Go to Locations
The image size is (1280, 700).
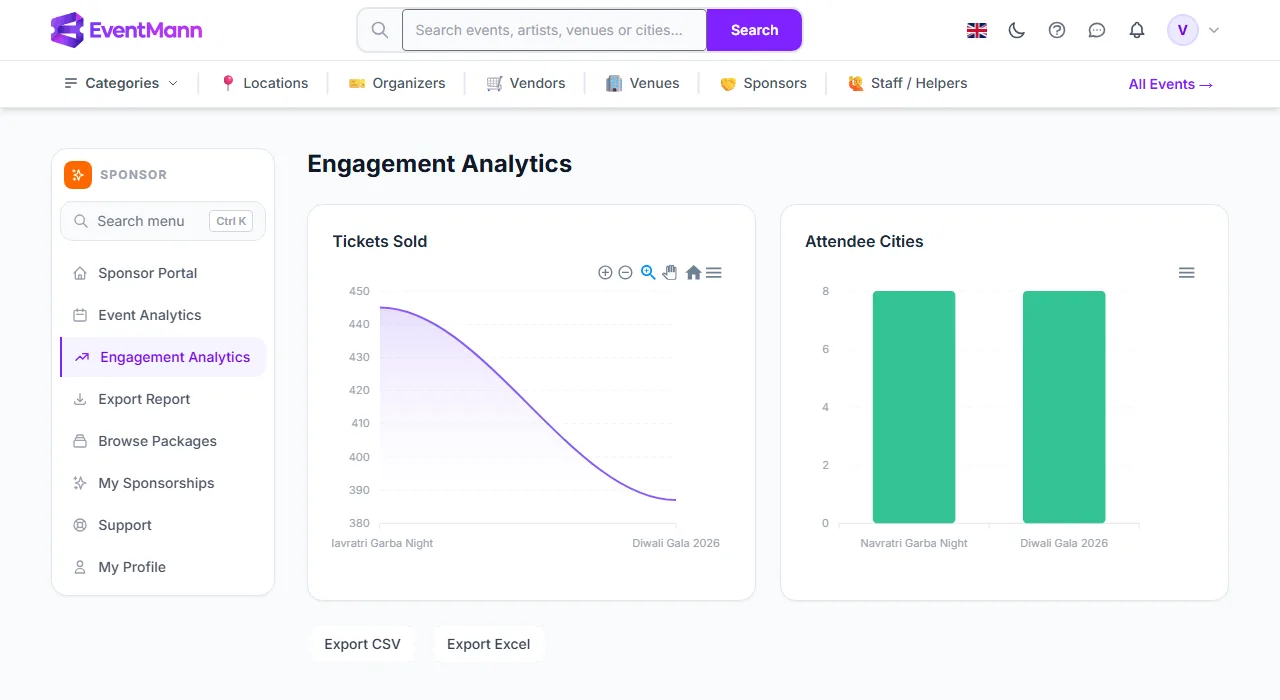(264, 83)
